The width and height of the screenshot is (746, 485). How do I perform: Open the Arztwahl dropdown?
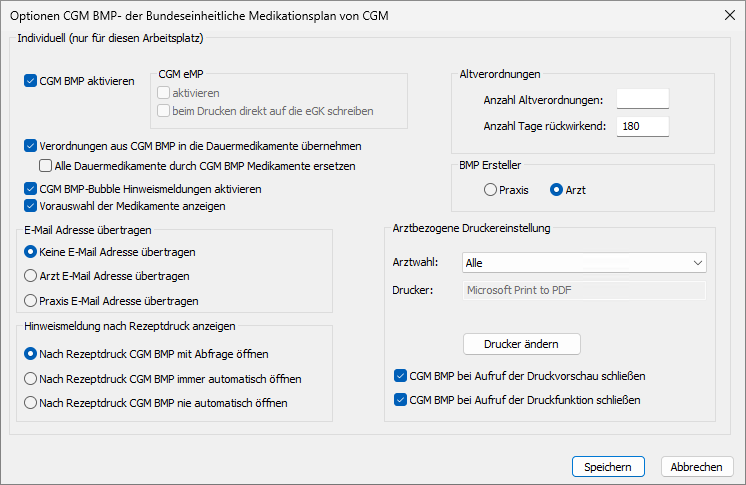tap(584, 263)
